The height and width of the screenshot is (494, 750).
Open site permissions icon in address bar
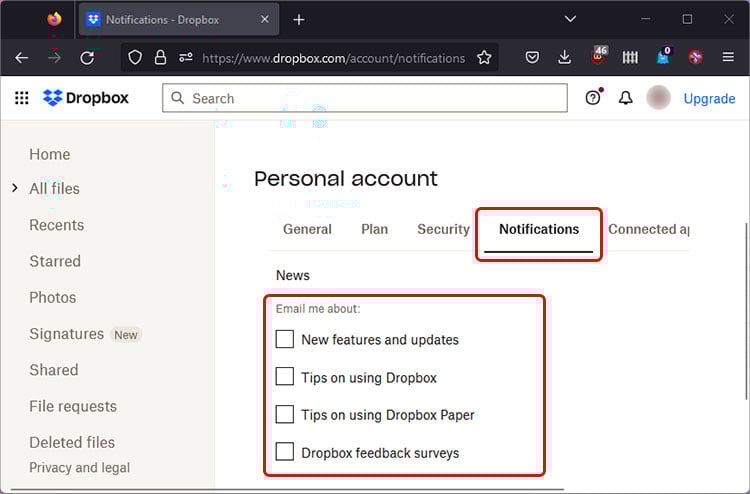[186, 58]
